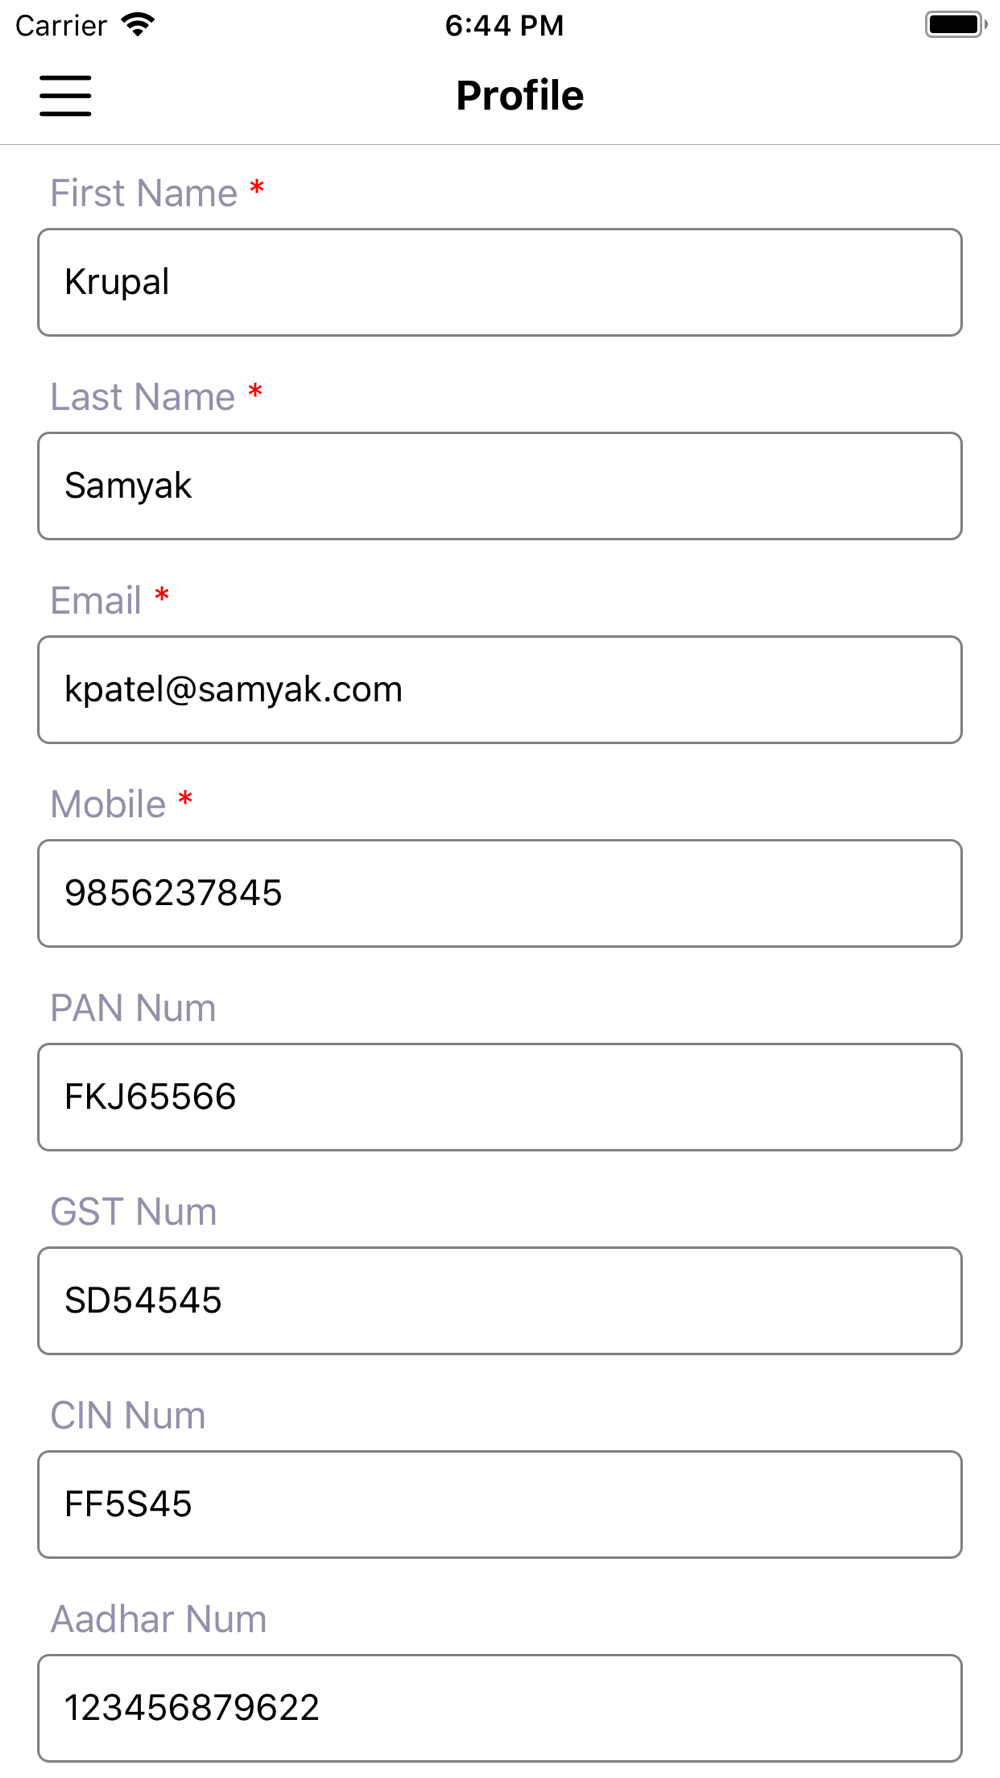
Task: Focus the Last Name field with Samyak
Action: point(500,486)
